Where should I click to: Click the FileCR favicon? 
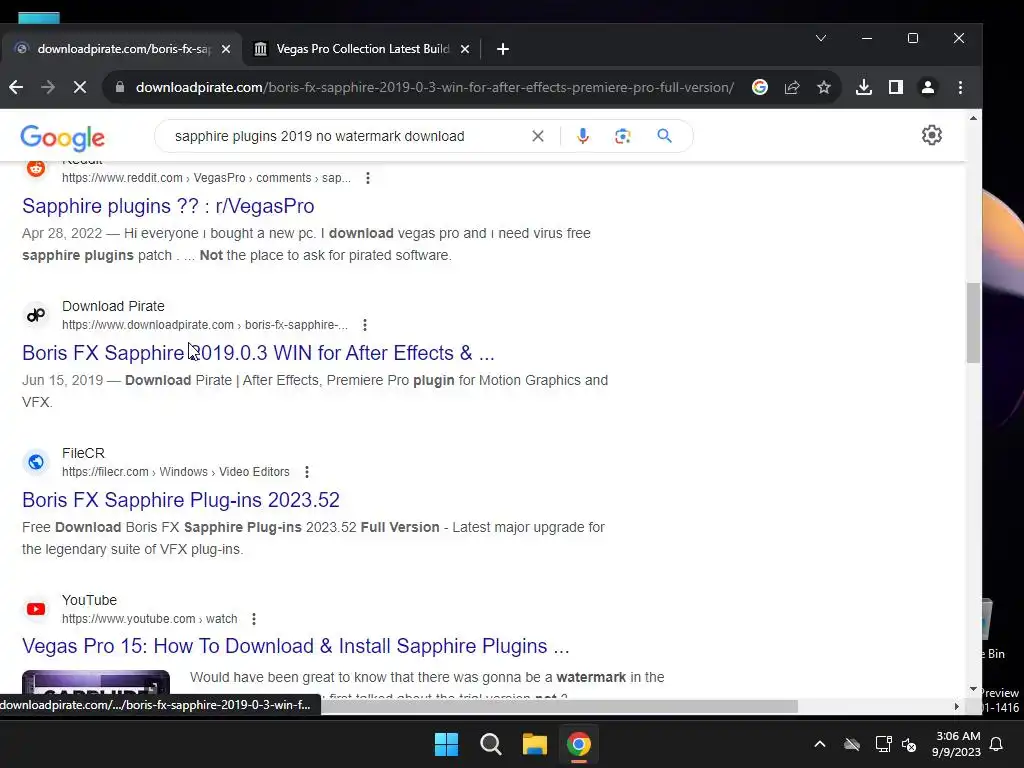point(36,462)
